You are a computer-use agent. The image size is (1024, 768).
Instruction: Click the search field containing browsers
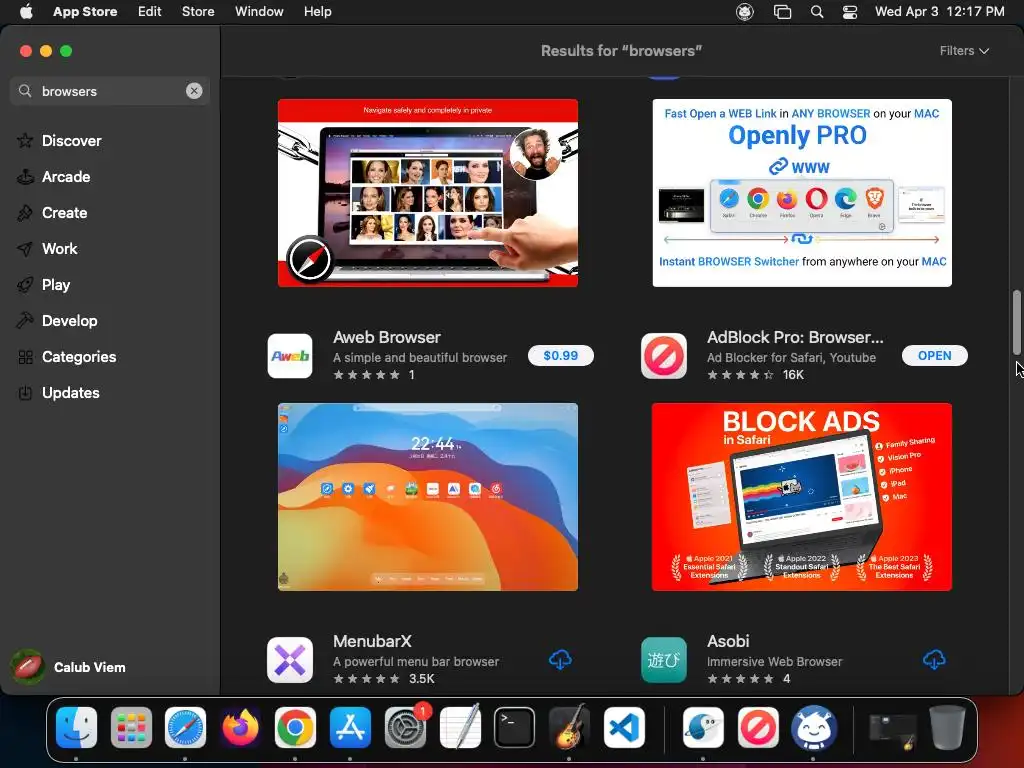point(110,91)
